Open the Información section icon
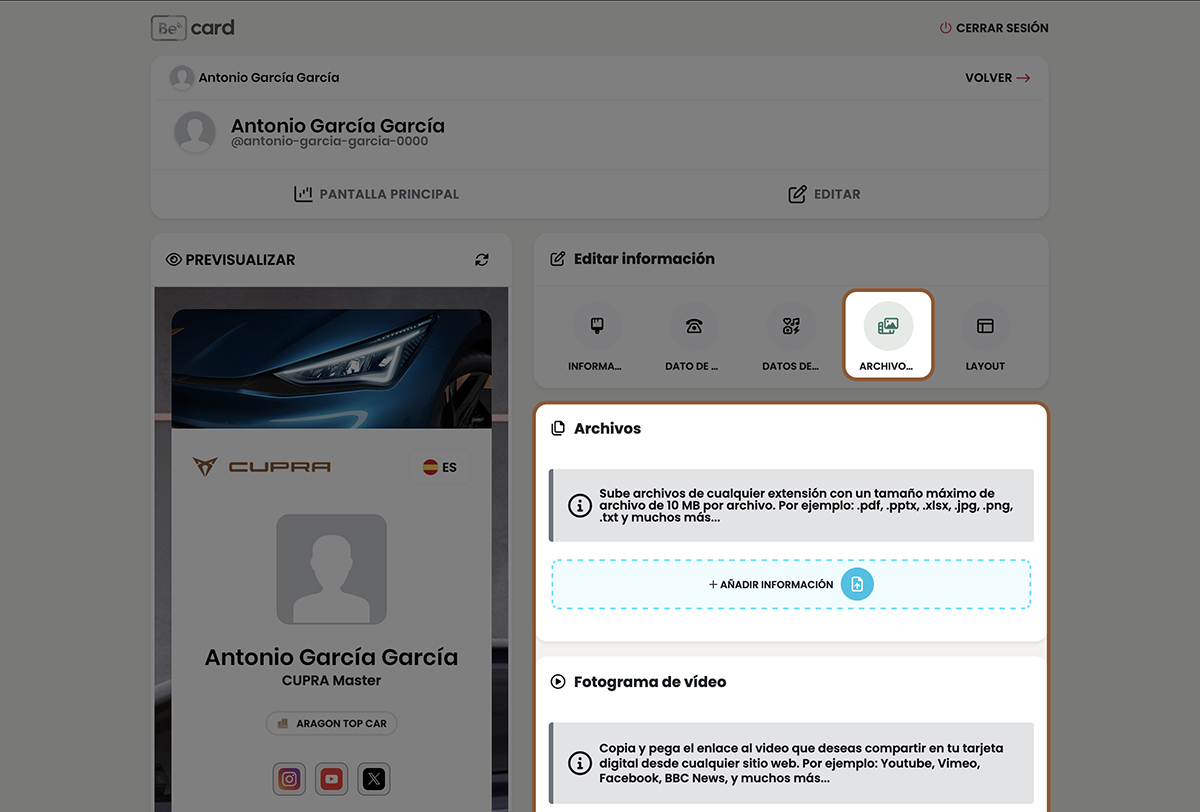This screenshot has width=1200, height=812. click(x=596, y=326)
